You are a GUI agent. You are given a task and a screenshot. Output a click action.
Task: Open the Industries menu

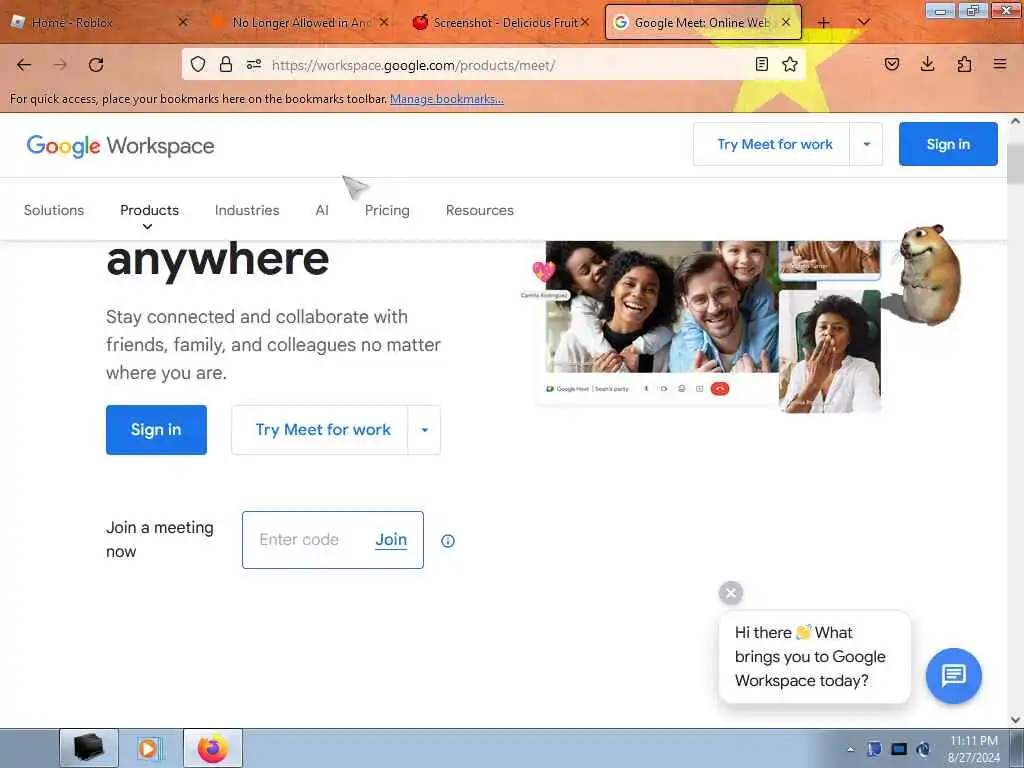[x=247, y=210]
